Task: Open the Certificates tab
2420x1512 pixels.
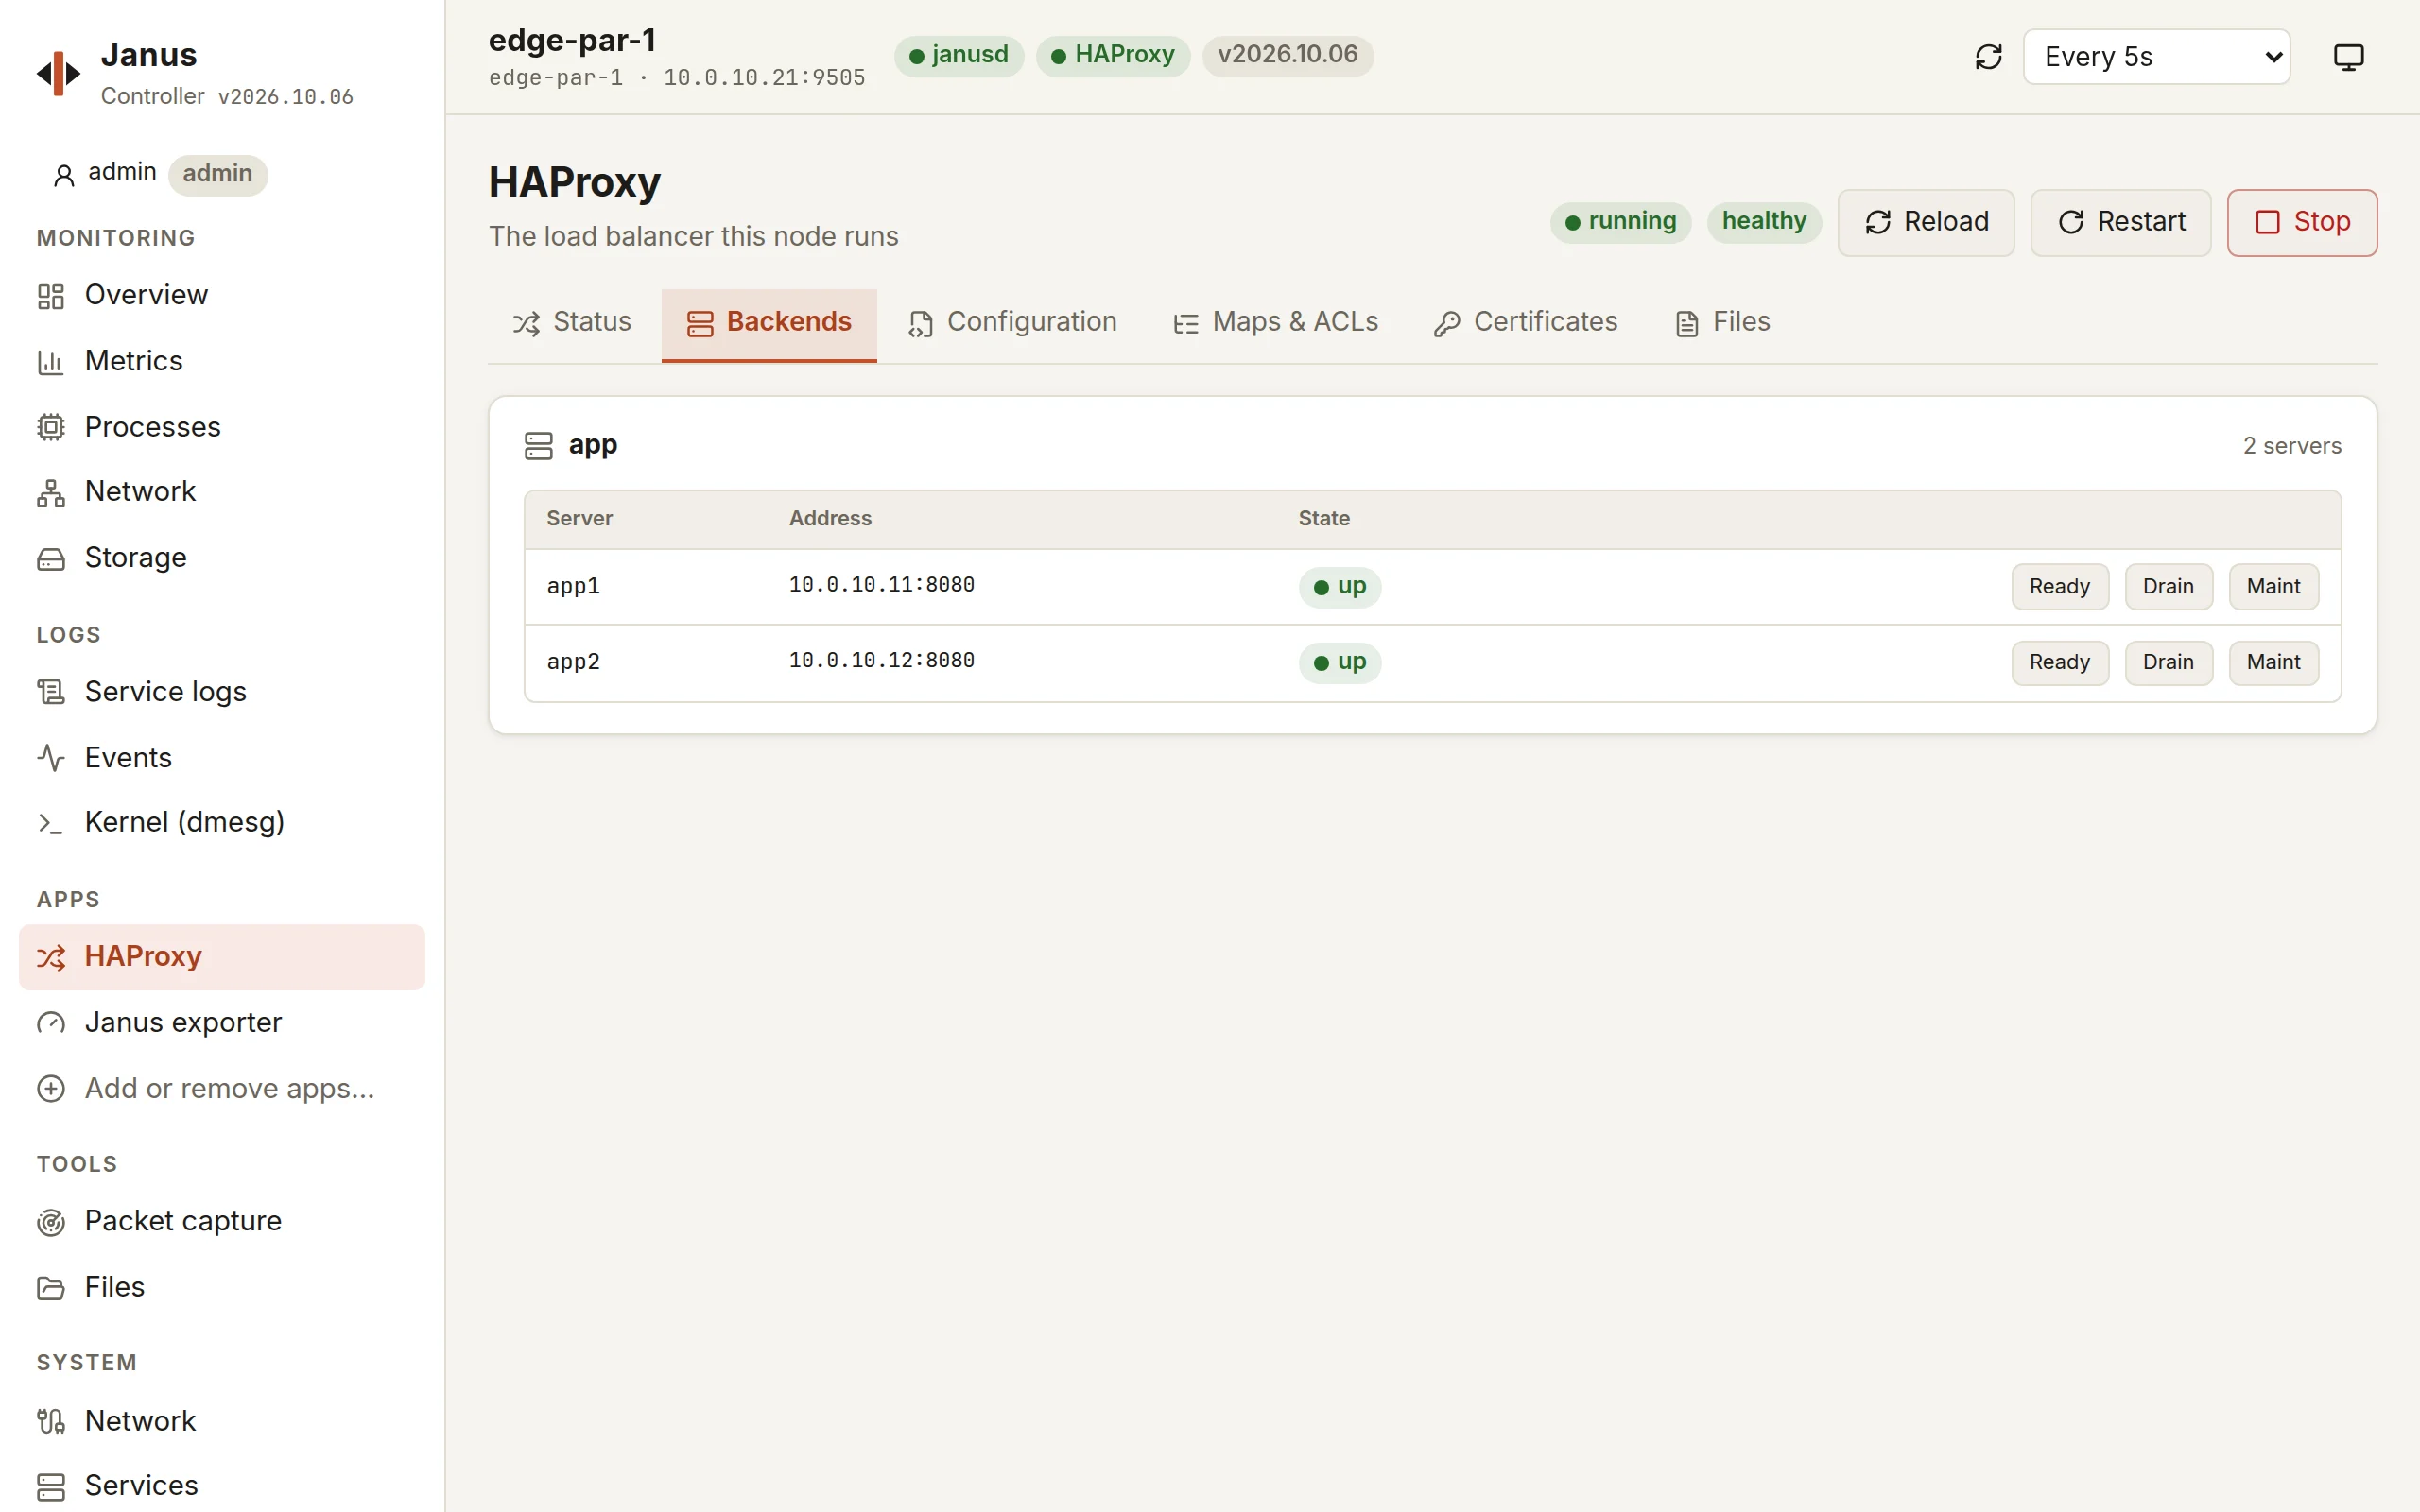Action: [x=1525, y=323]
